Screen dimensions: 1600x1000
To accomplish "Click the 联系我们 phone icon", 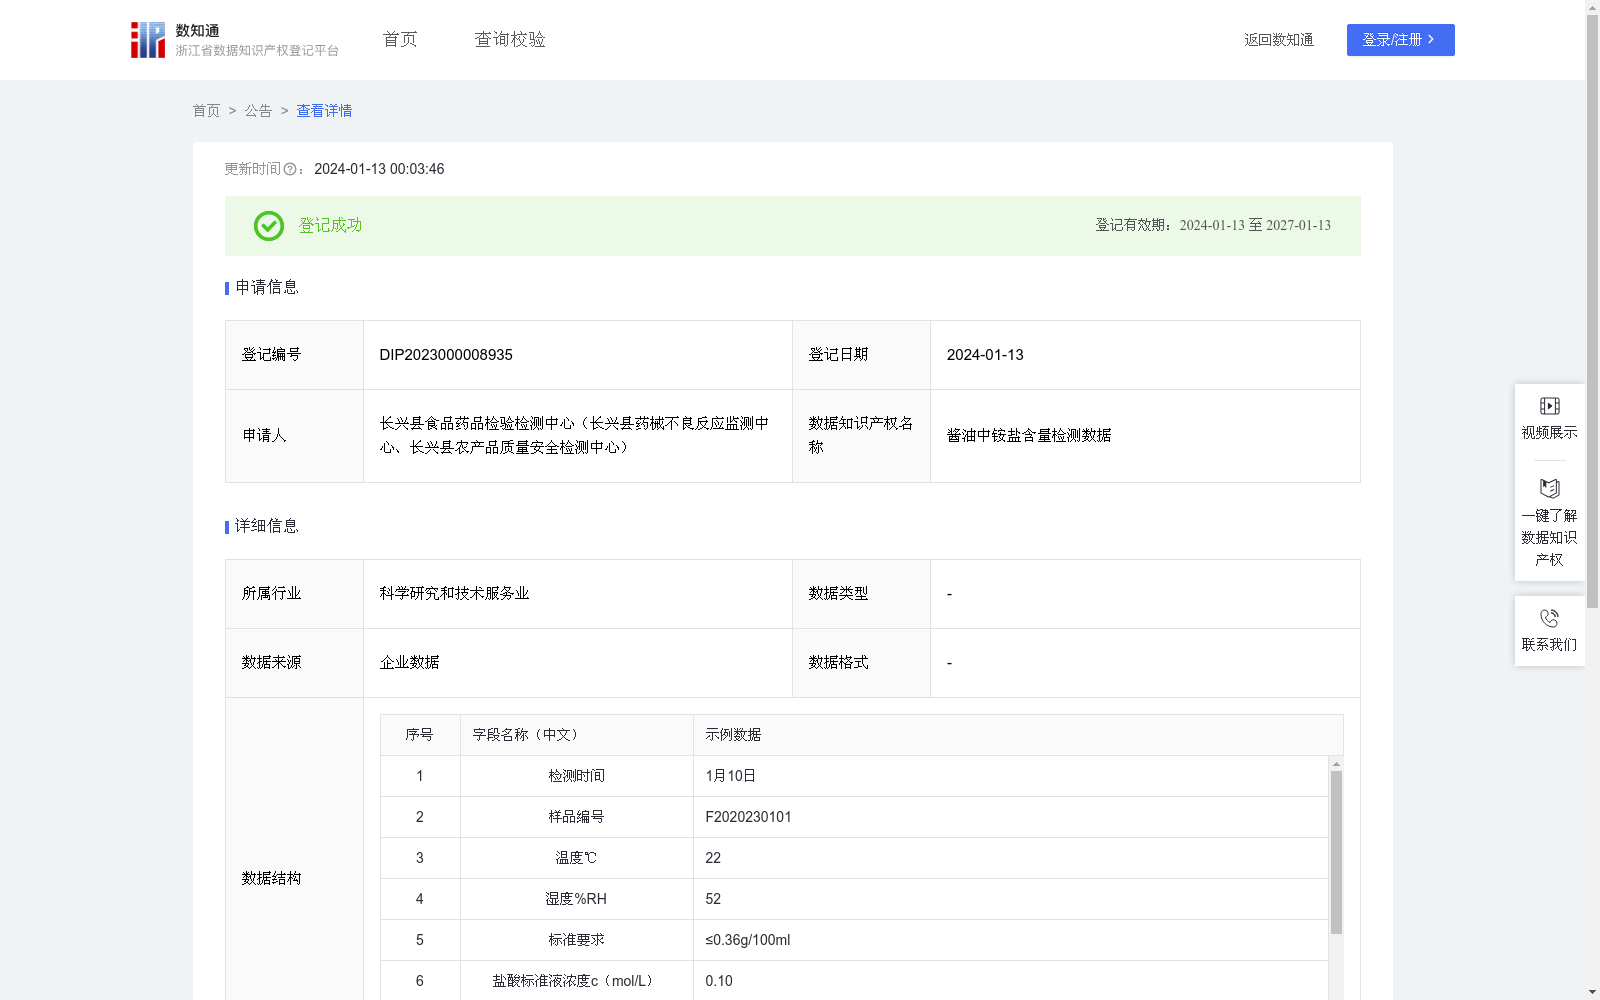I will (x=1549, y=618).
